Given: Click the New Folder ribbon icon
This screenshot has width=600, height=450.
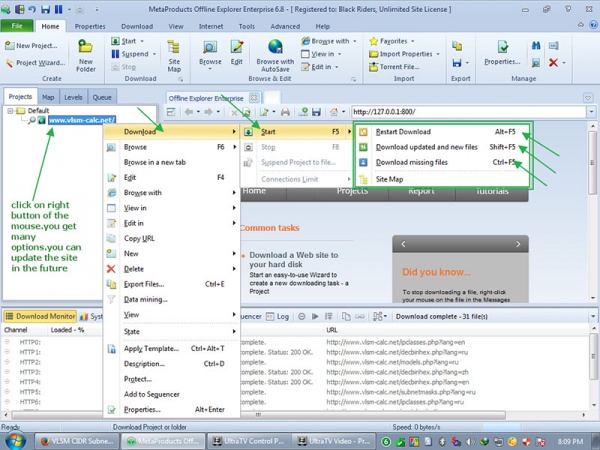Looking at the screenshot, I should (85, 52).
